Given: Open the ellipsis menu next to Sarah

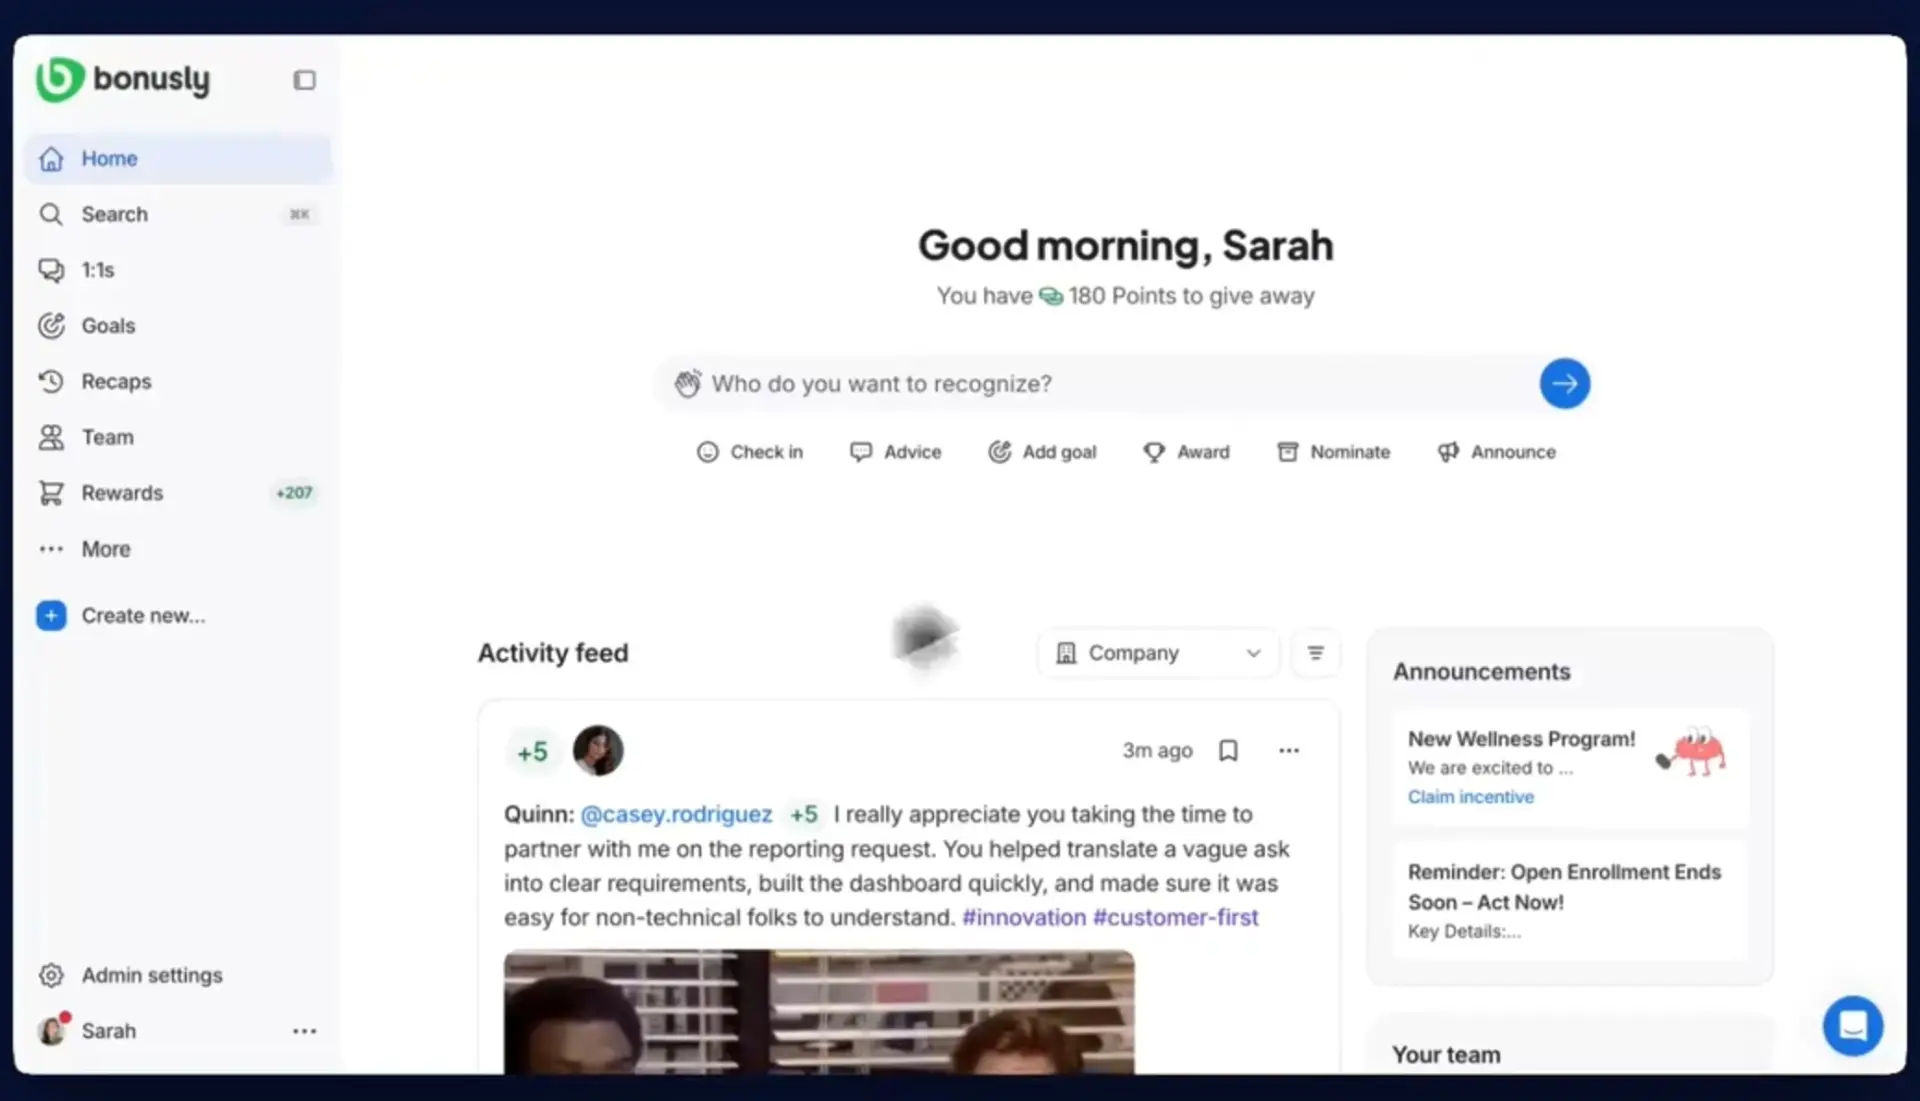Looking at the screenshot, I should click(304, 1031).
